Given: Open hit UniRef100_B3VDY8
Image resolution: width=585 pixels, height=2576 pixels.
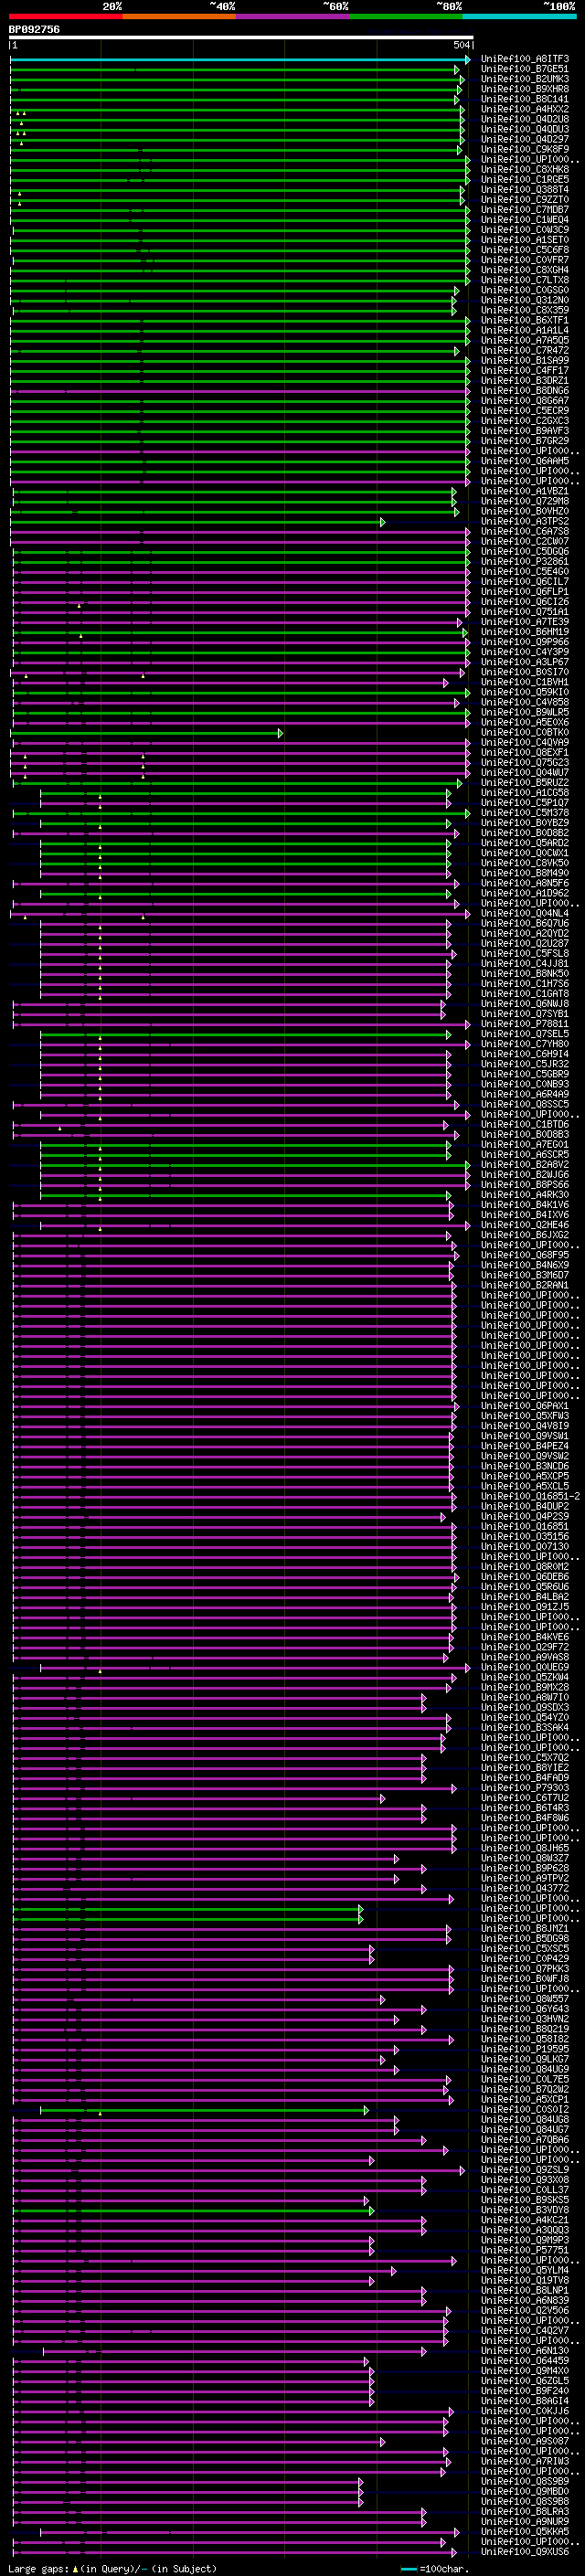Looking at the screenshot, I should pyautogui.click(x=524, y=2210).
